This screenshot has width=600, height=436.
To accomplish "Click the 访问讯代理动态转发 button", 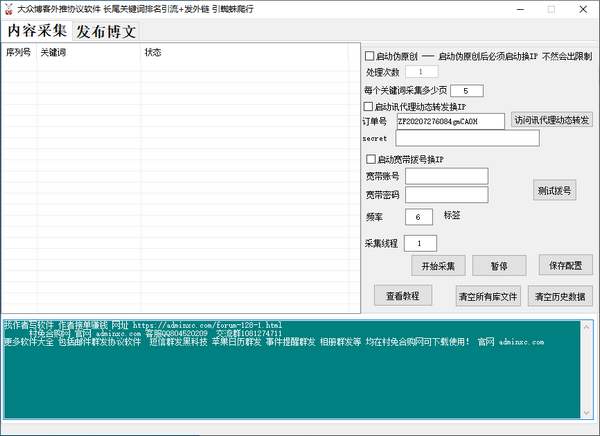I will (x=552, y=121).
